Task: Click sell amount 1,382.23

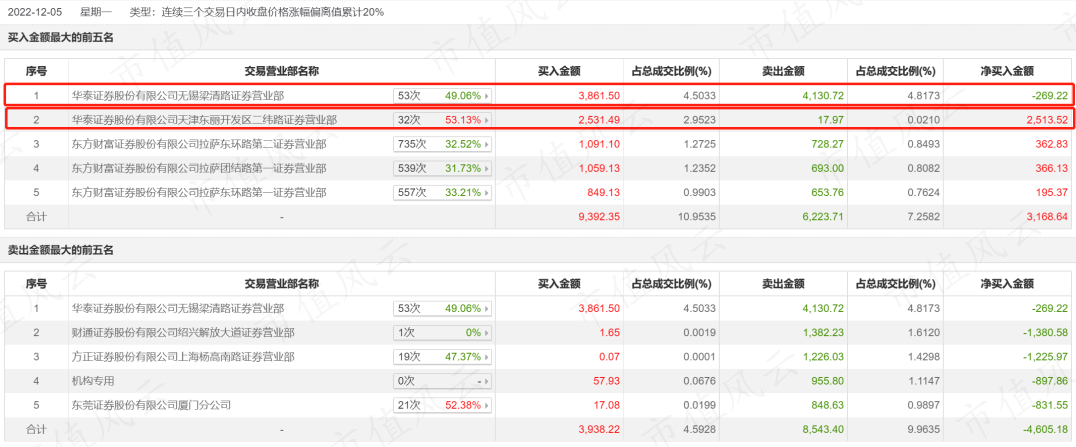Action: click(x=823, y=333)
